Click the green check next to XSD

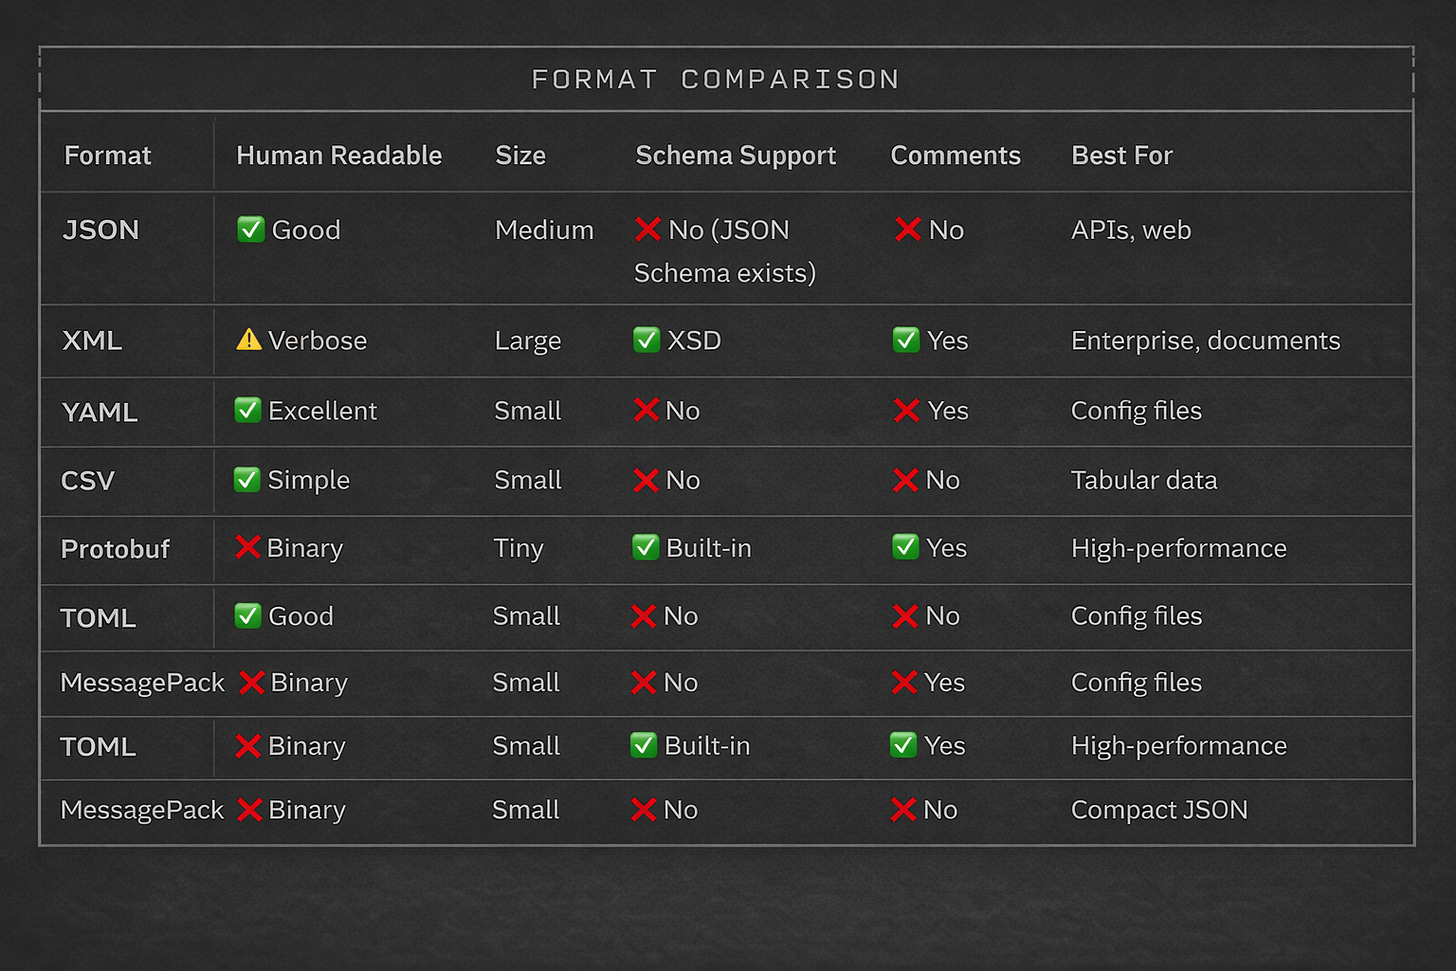tap(646, 340)
